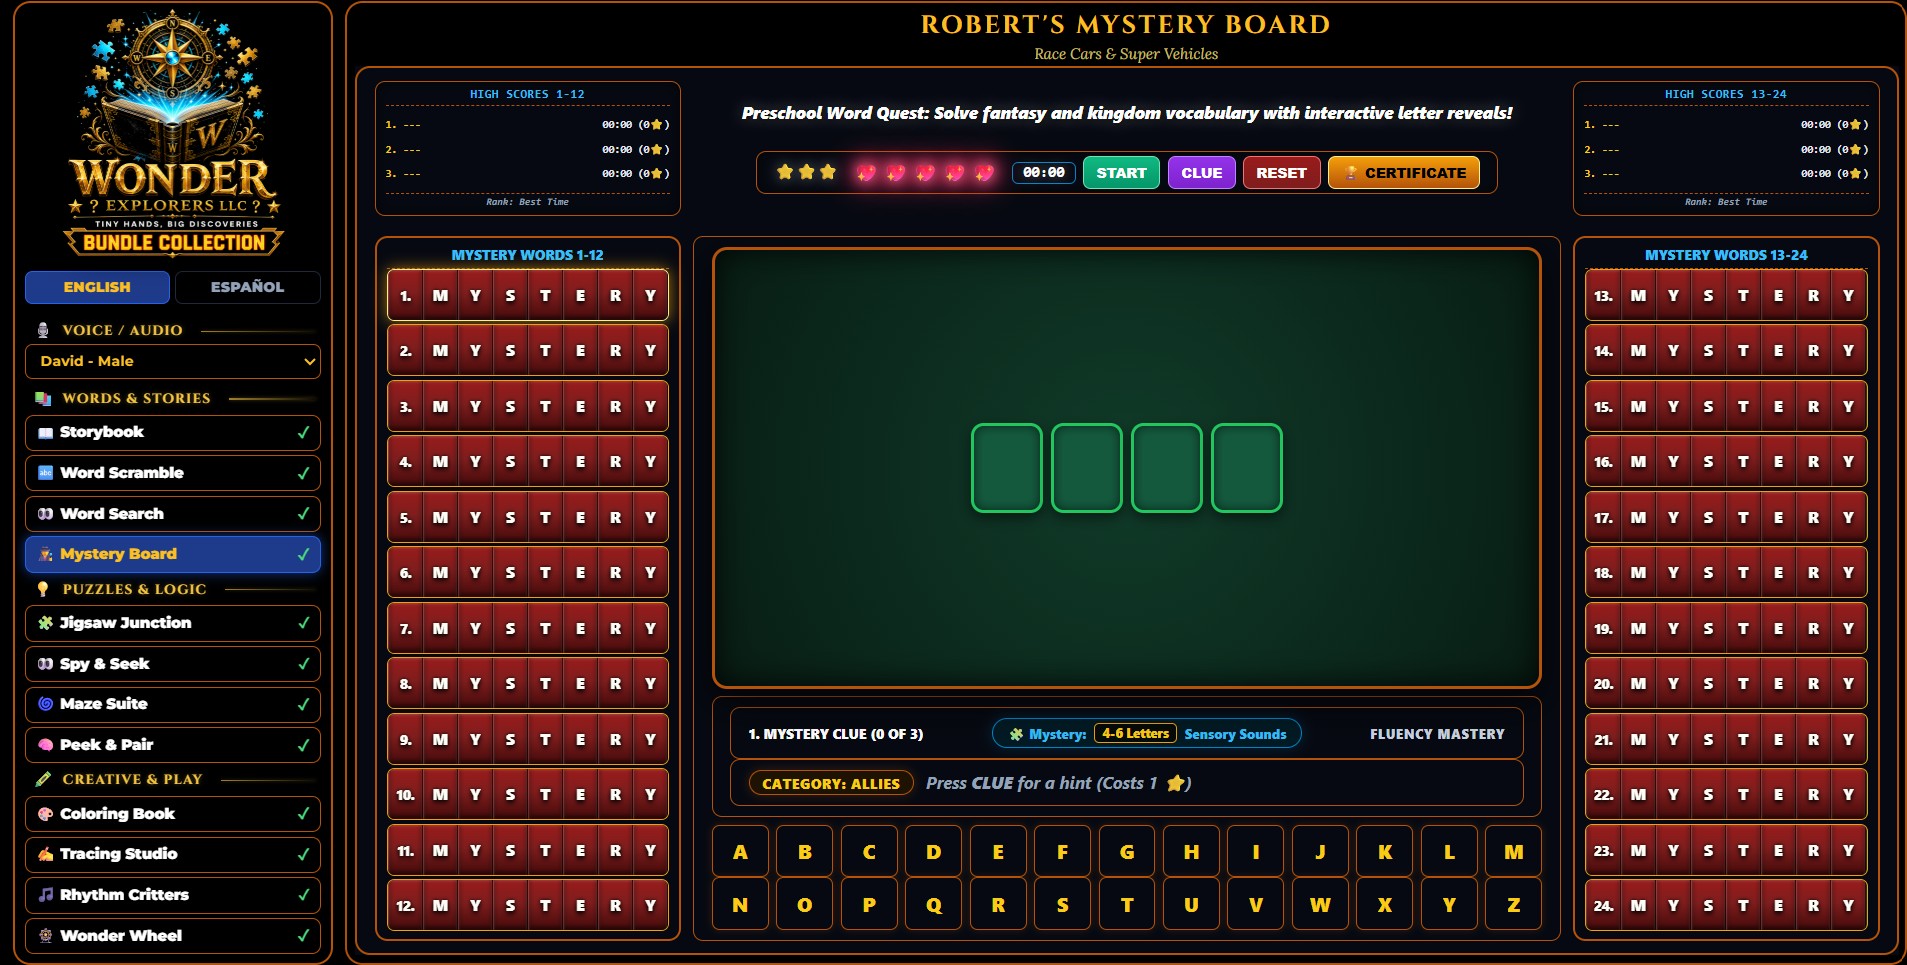Screen dimensions: 1907x965
Task: Click the Category: Allies badge
Action: (831, 784)
